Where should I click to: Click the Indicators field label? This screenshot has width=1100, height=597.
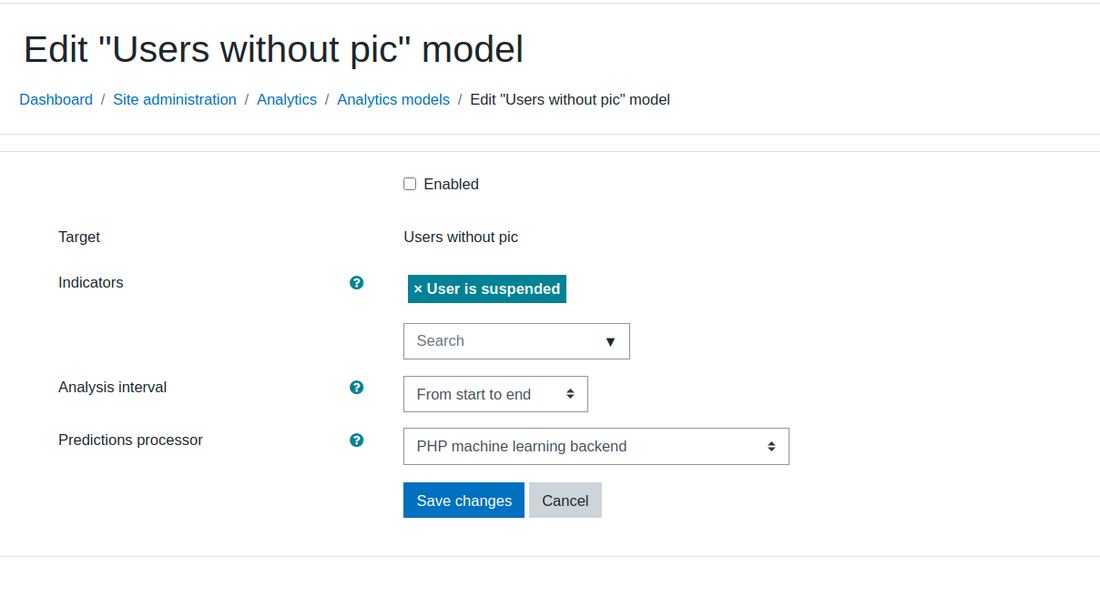[90, 283]
